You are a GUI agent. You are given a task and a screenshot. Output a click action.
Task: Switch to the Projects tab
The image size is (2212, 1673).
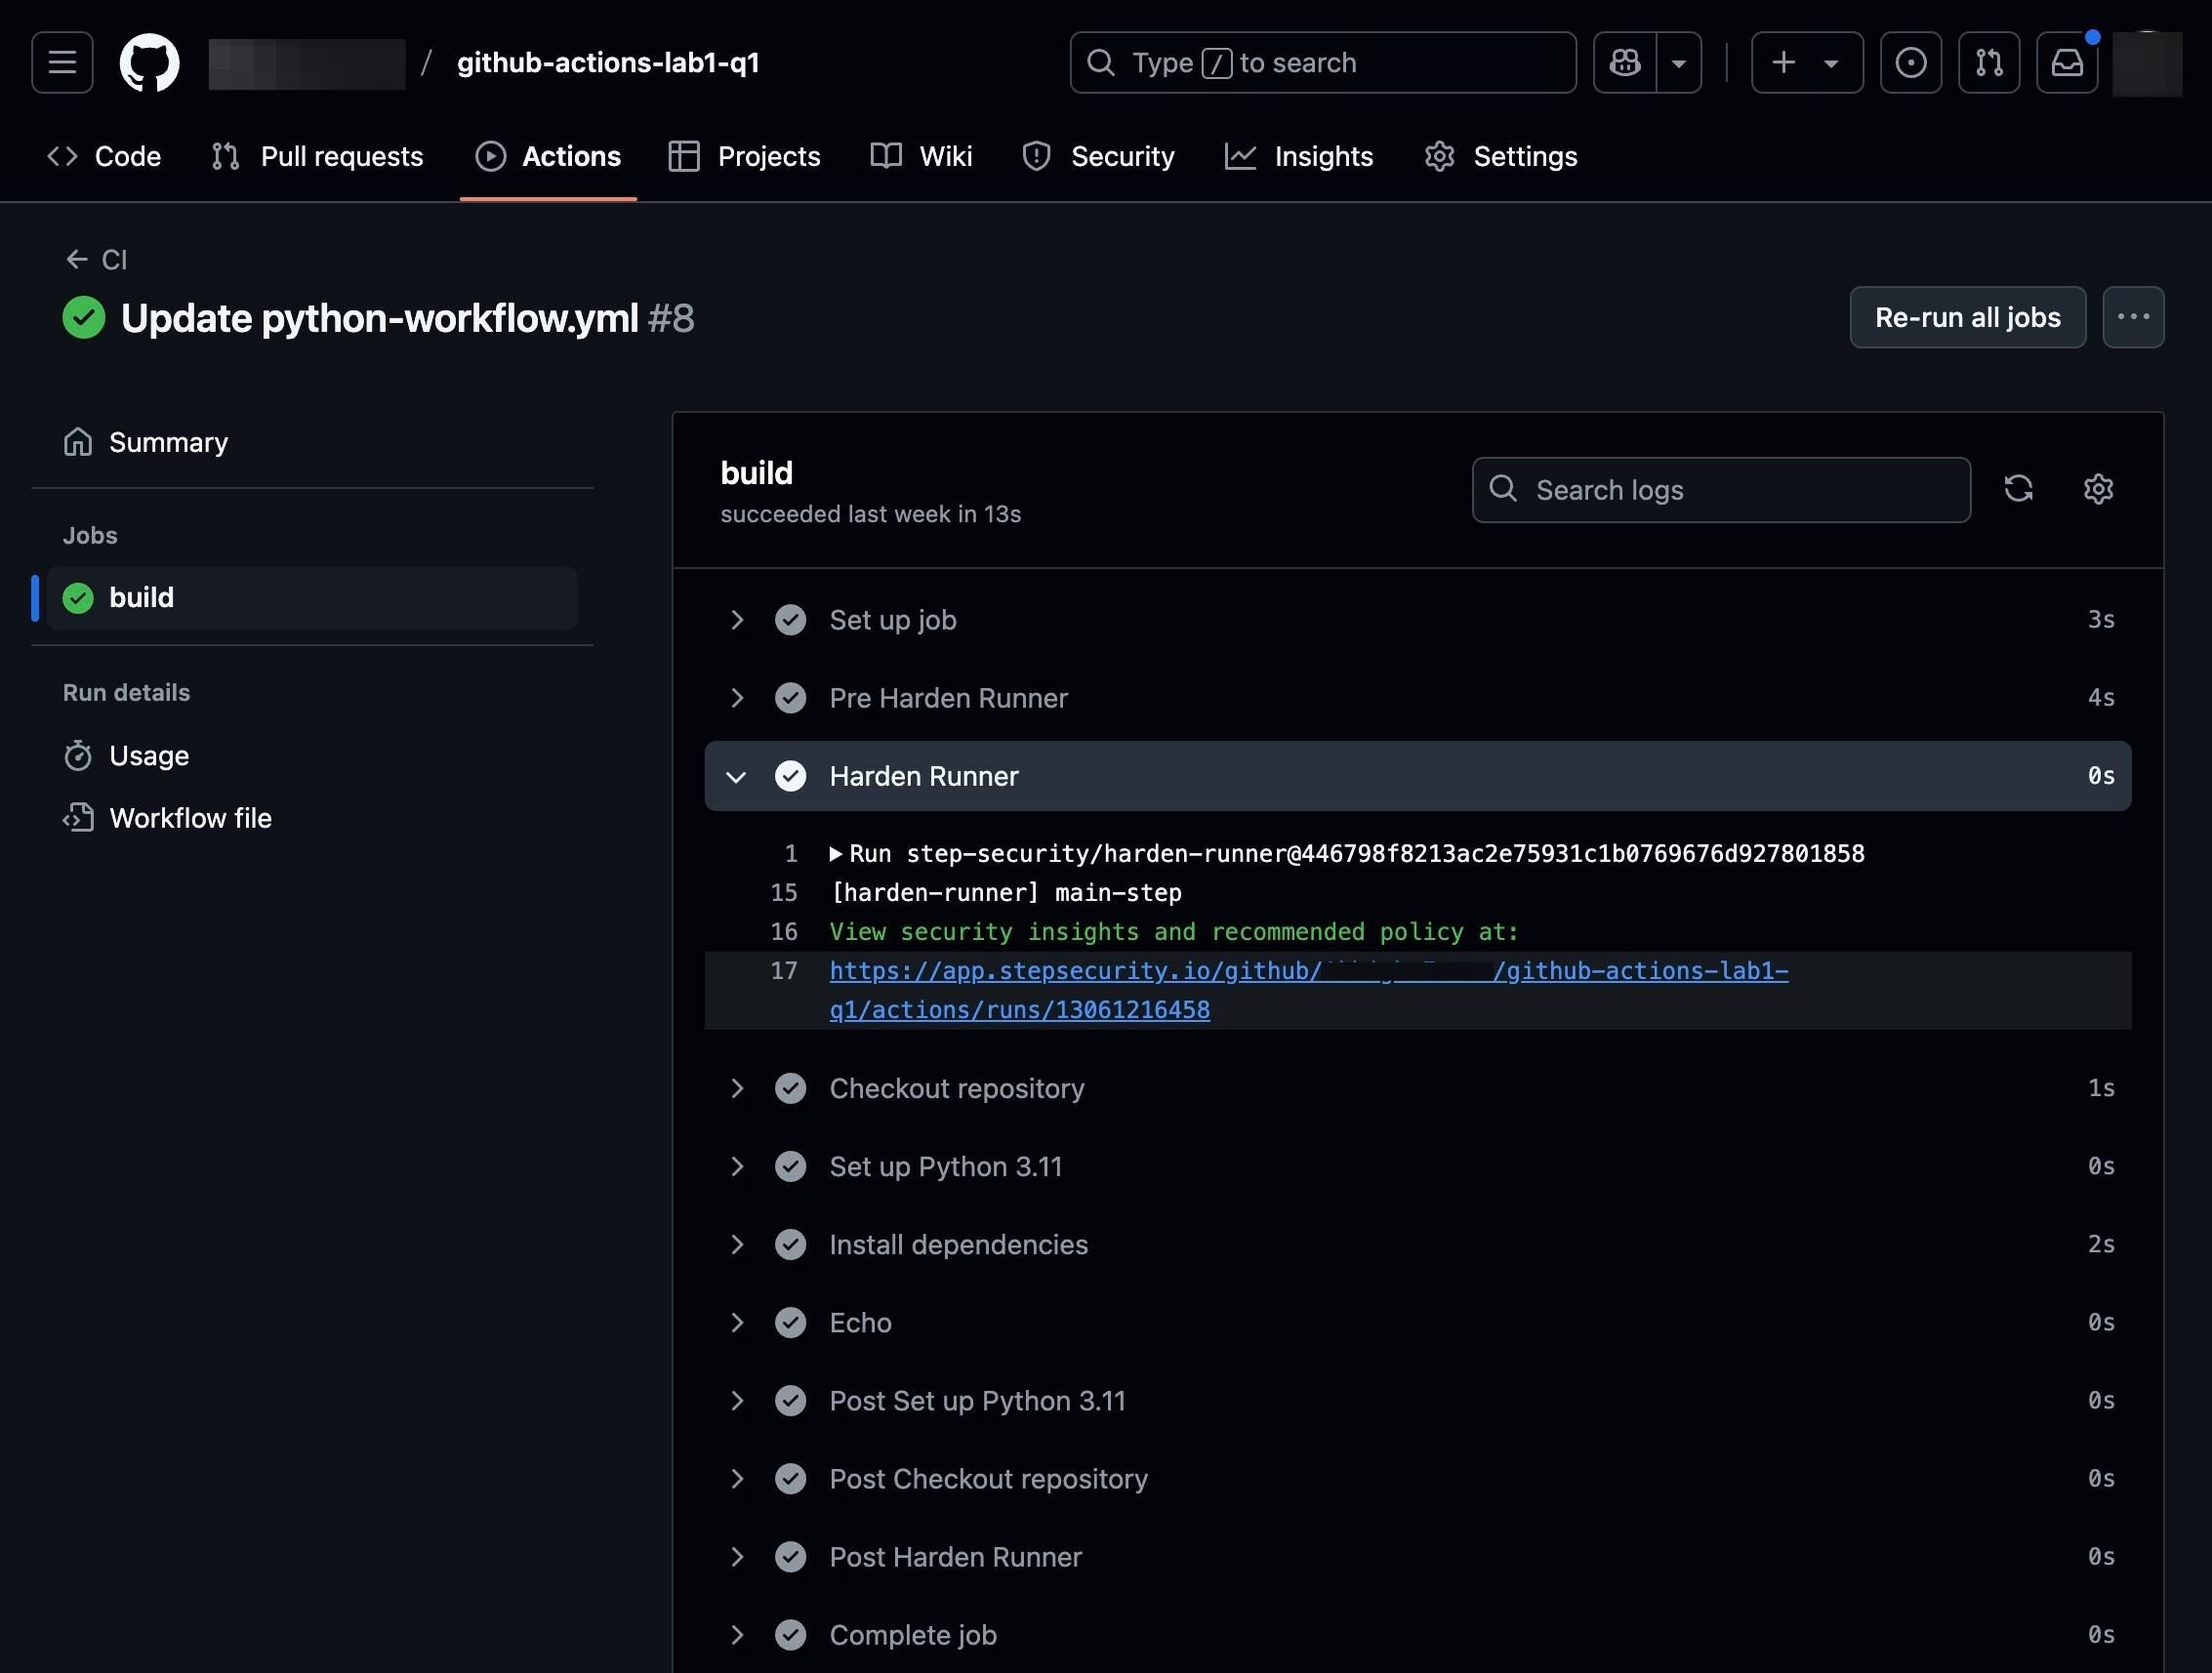pyautogui.click(x=744, y=156)
